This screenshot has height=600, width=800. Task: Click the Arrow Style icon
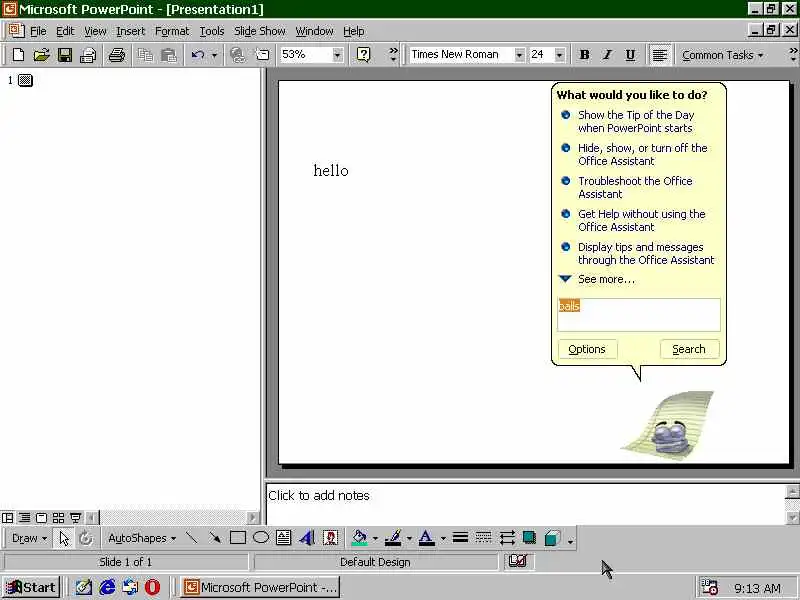(507, 537)
